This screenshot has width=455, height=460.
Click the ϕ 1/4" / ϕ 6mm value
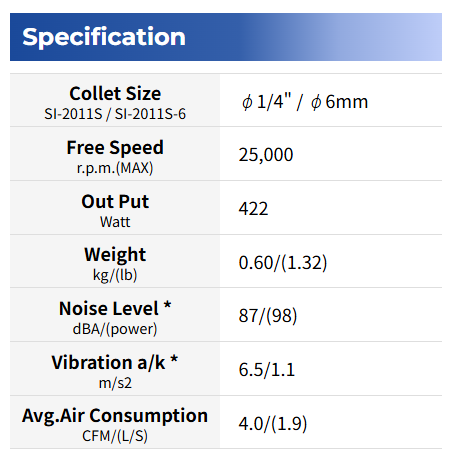pyautogui.click(x=305, y=101)
